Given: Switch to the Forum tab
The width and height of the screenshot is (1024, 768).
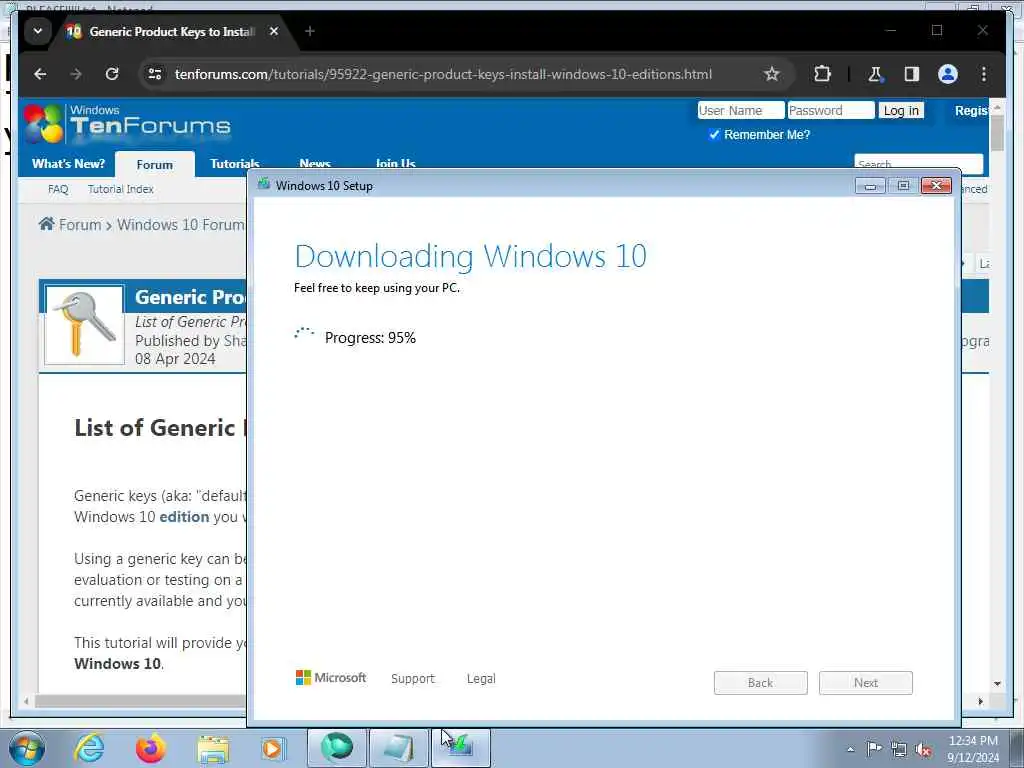Looking at the screenshot, I should [155, 165].
